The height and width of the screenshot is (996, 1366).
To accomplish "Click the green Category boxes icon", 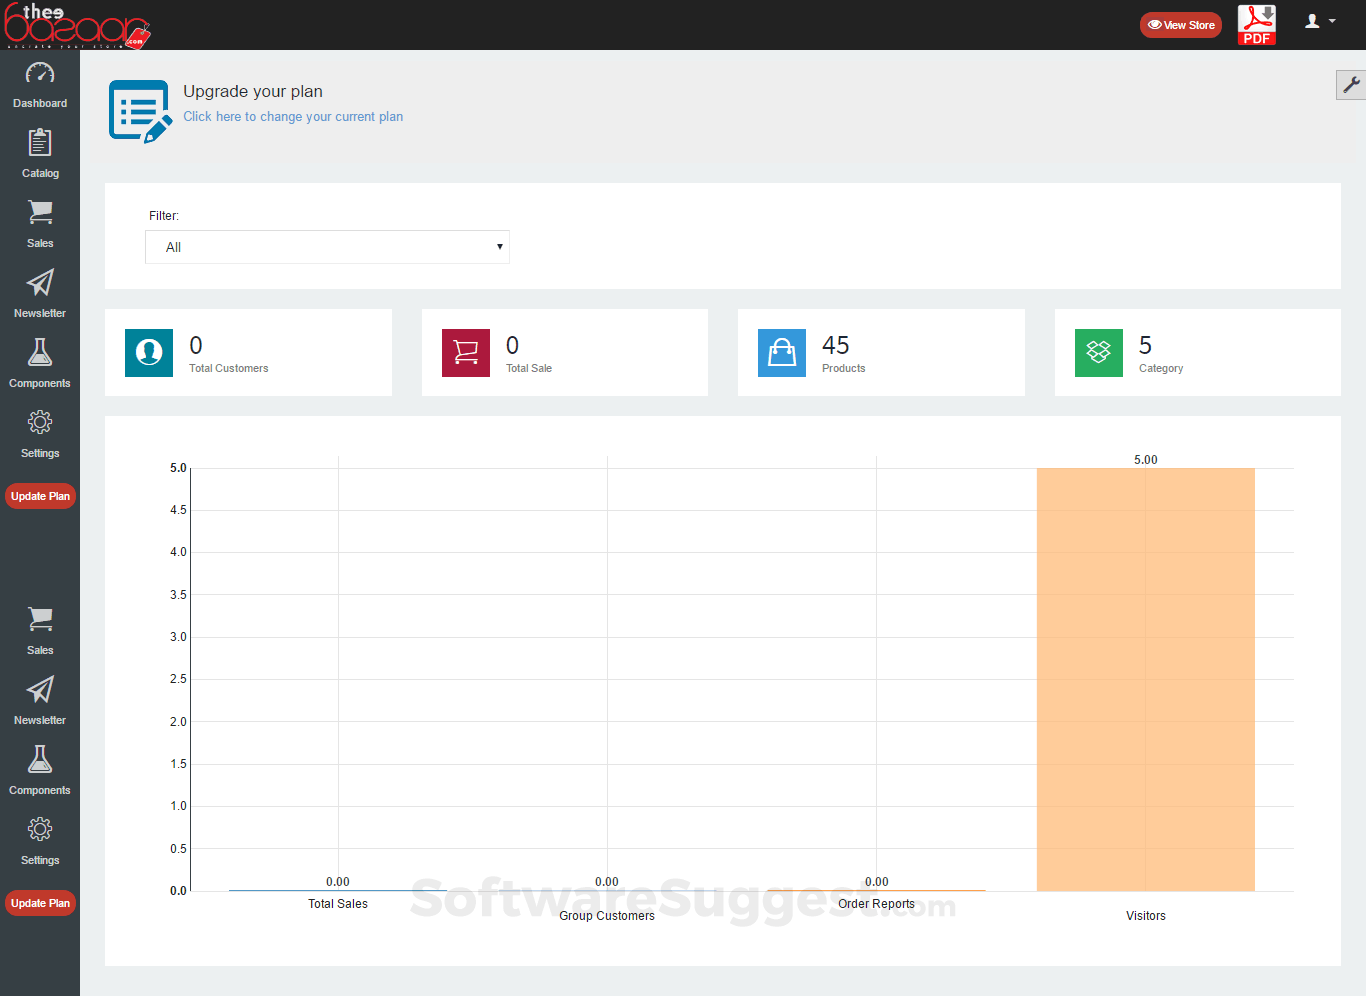I will click(1099, 353).
